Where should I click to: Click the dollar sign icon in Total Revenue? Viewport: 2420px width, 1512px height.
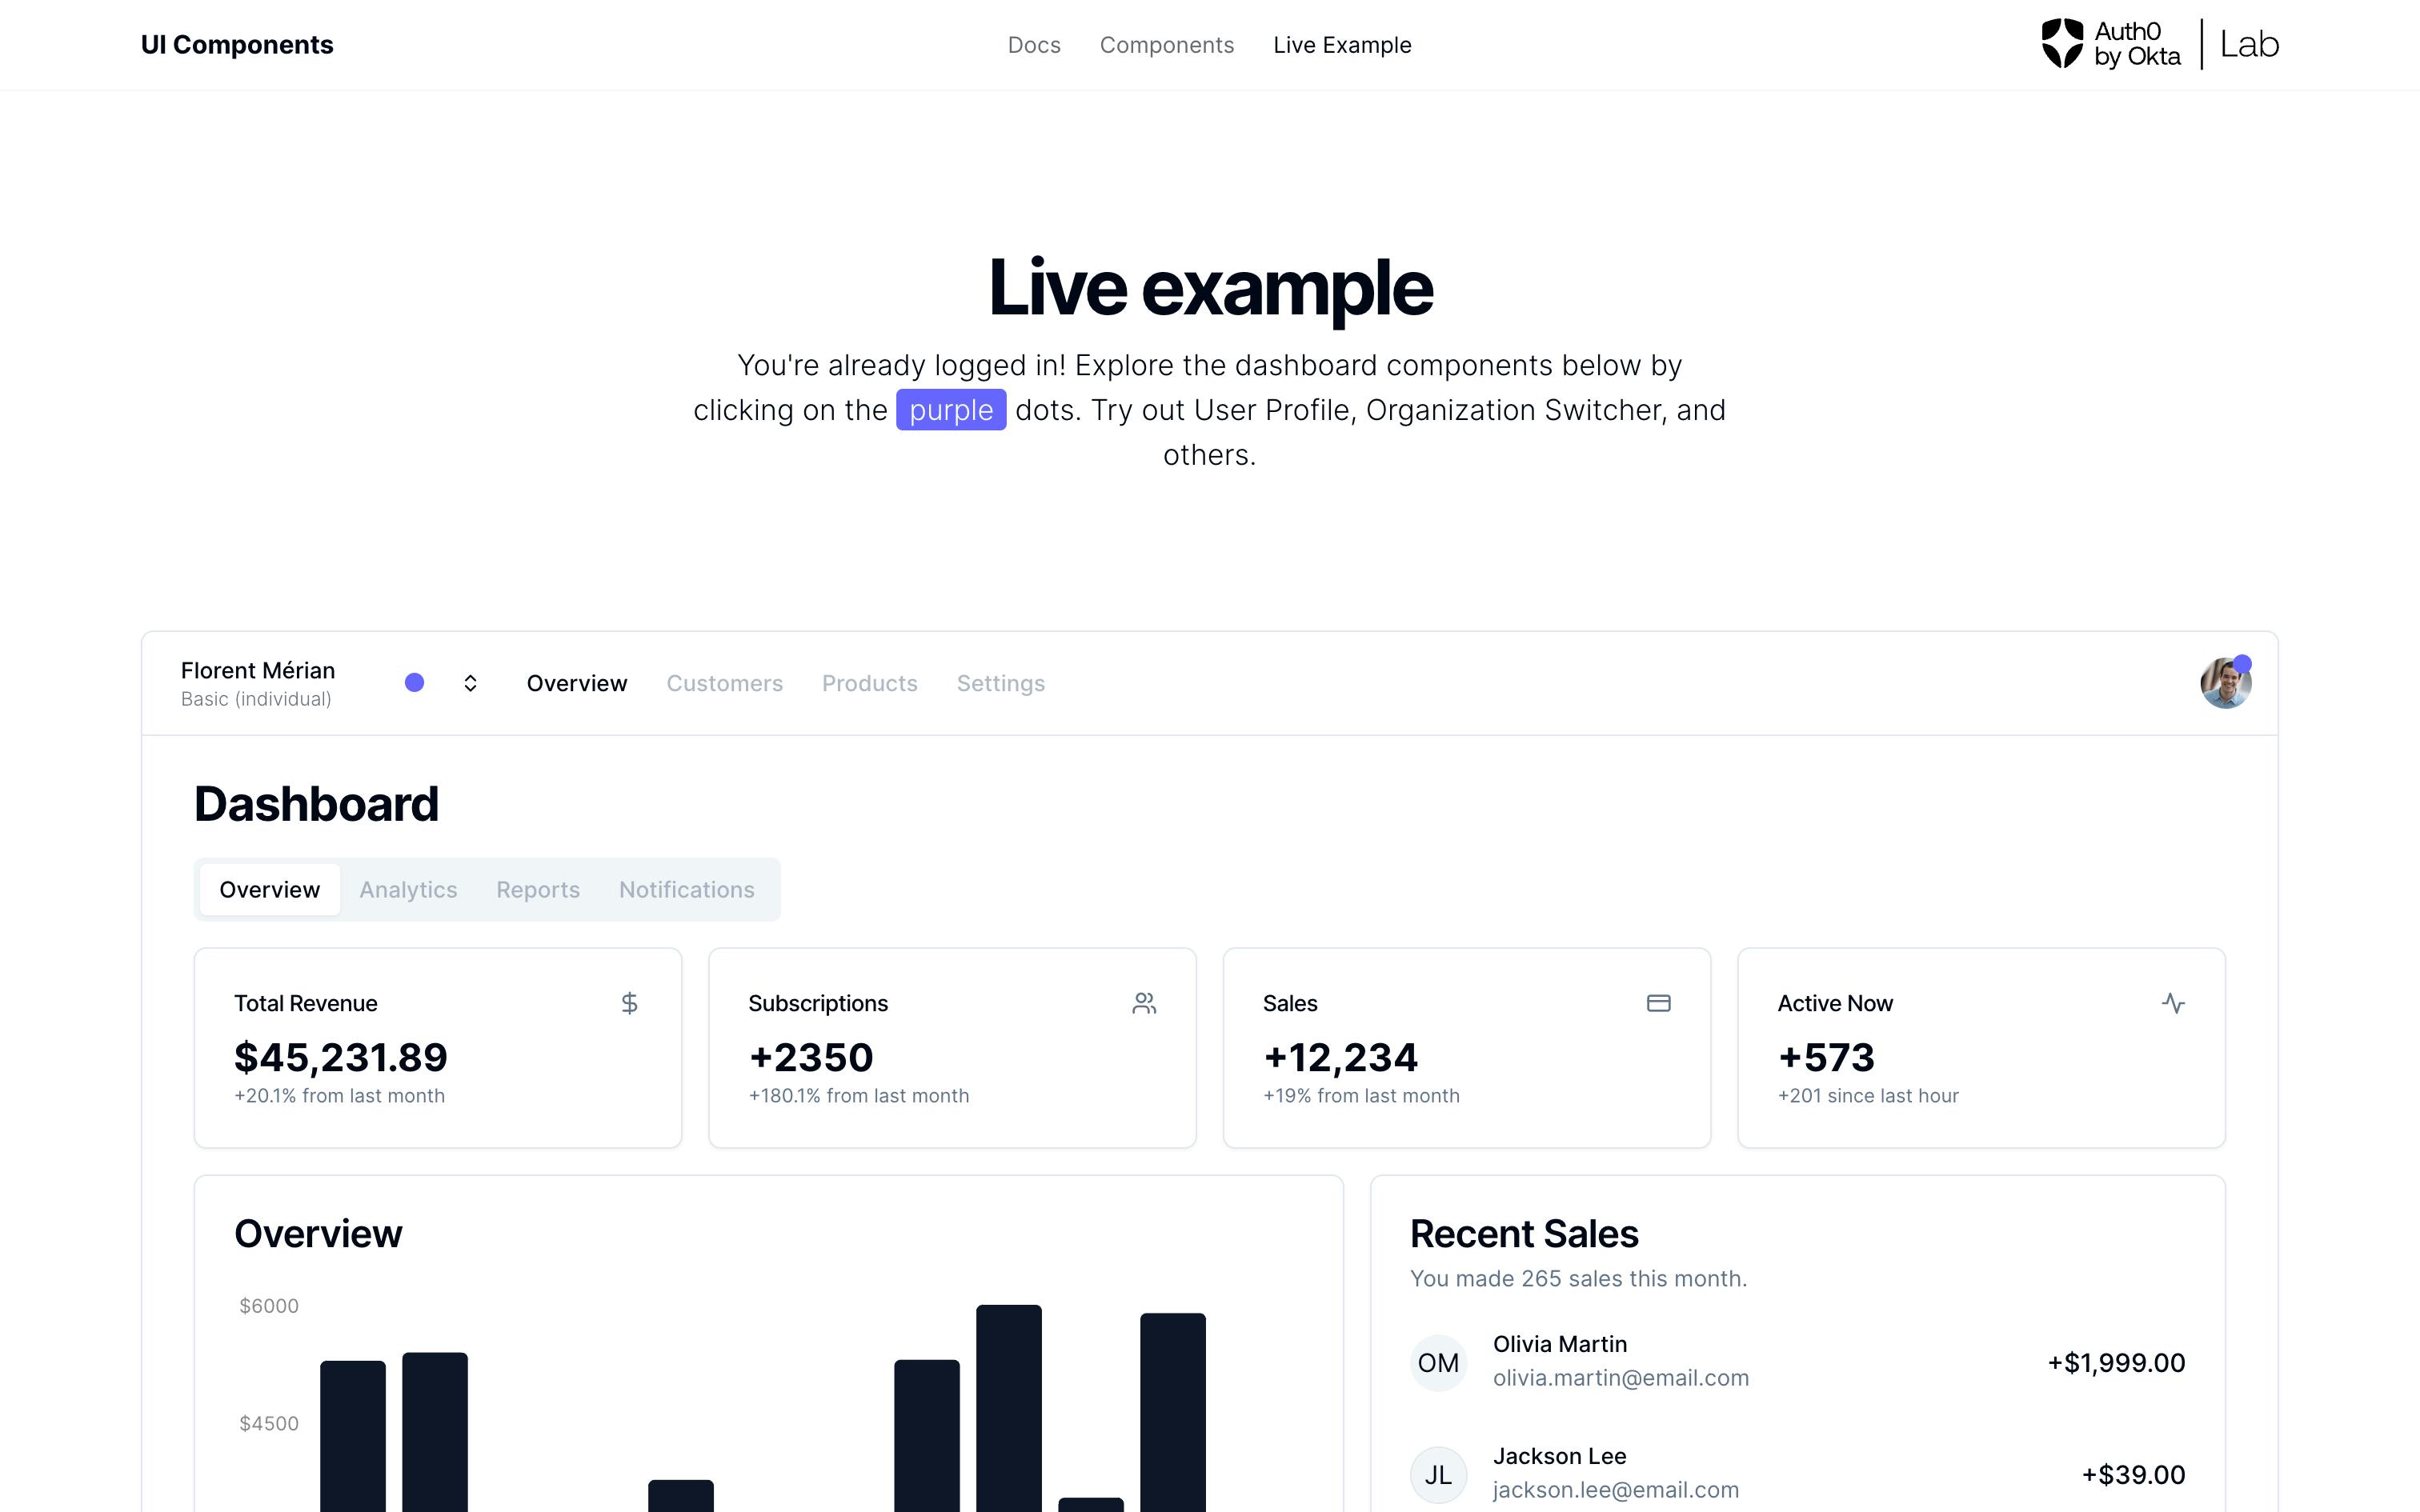(x=629, y=1003)
